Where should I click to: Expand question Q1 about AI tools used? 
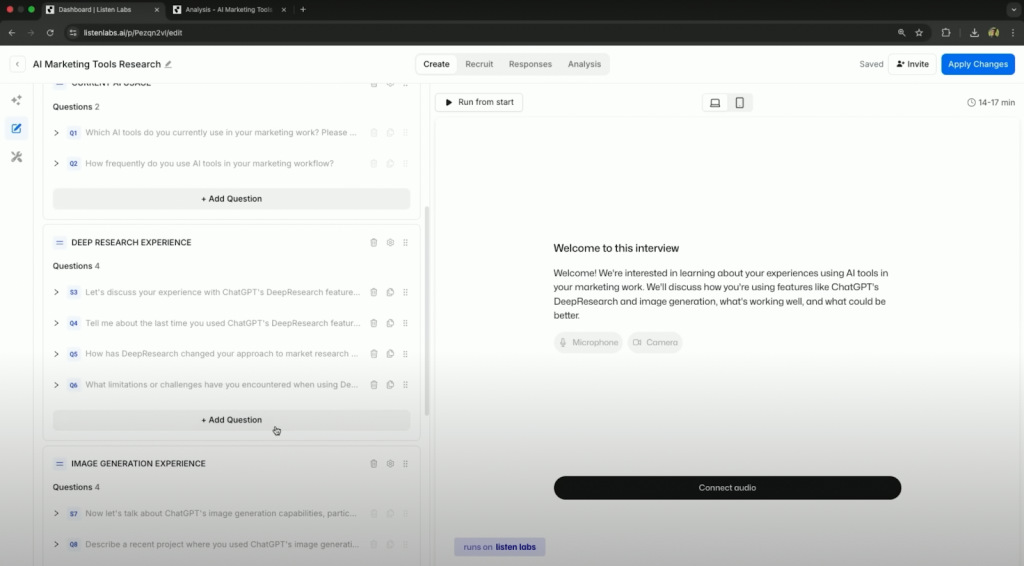pos(57,133)
